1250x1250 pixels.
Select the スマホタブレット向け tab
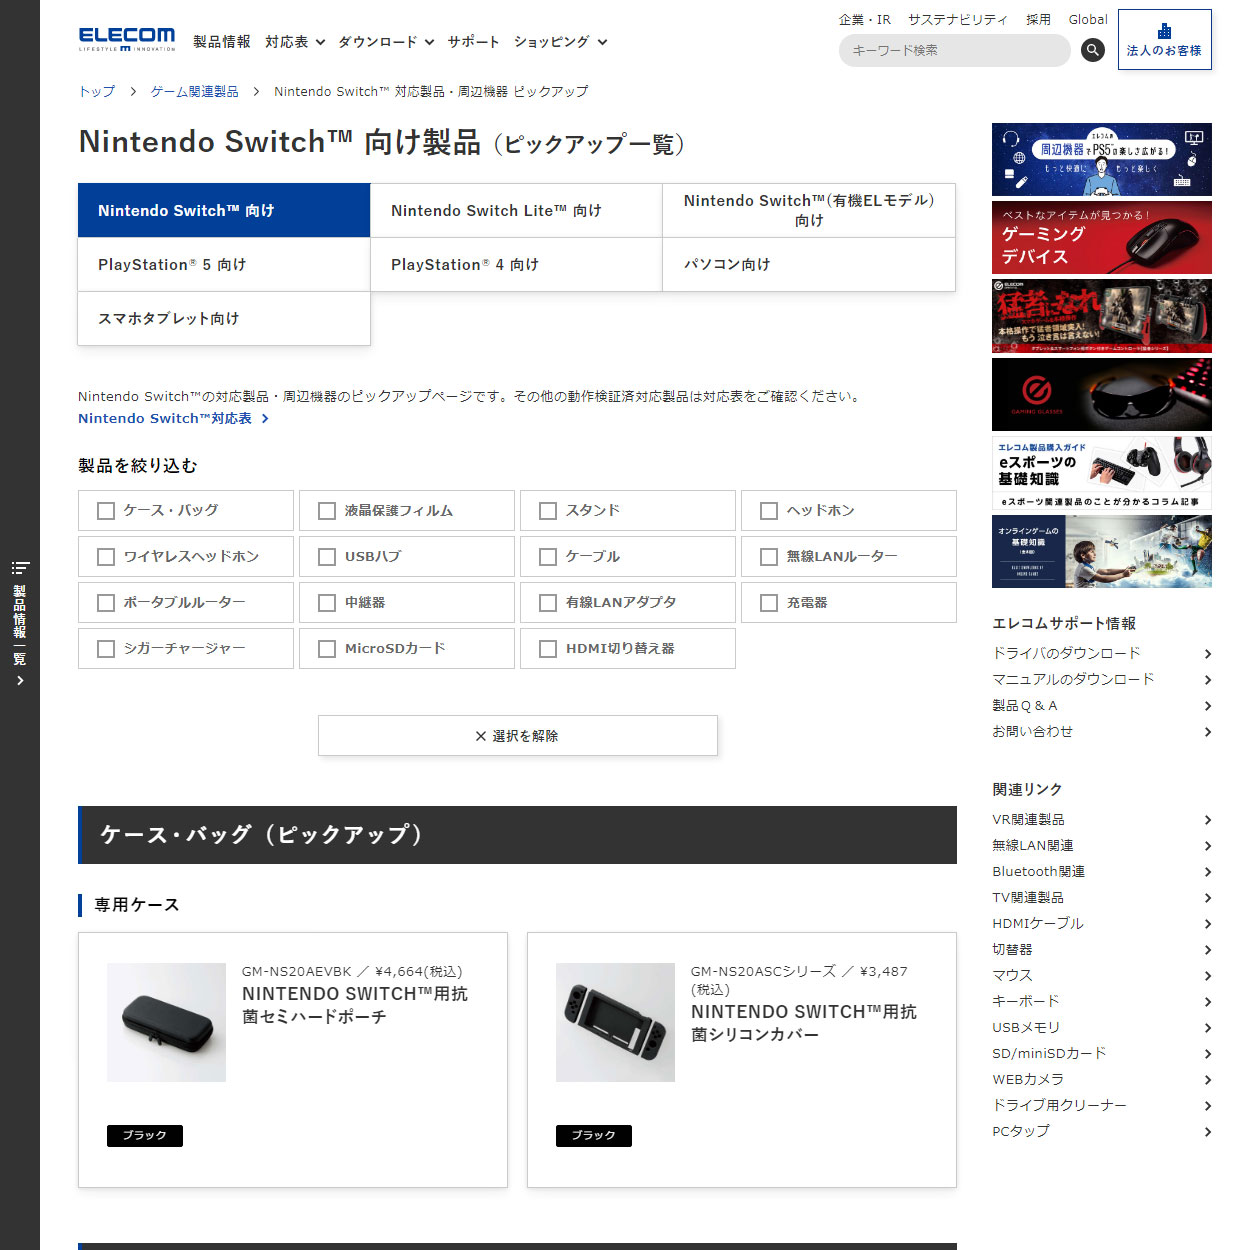click(x=224, y=319)
